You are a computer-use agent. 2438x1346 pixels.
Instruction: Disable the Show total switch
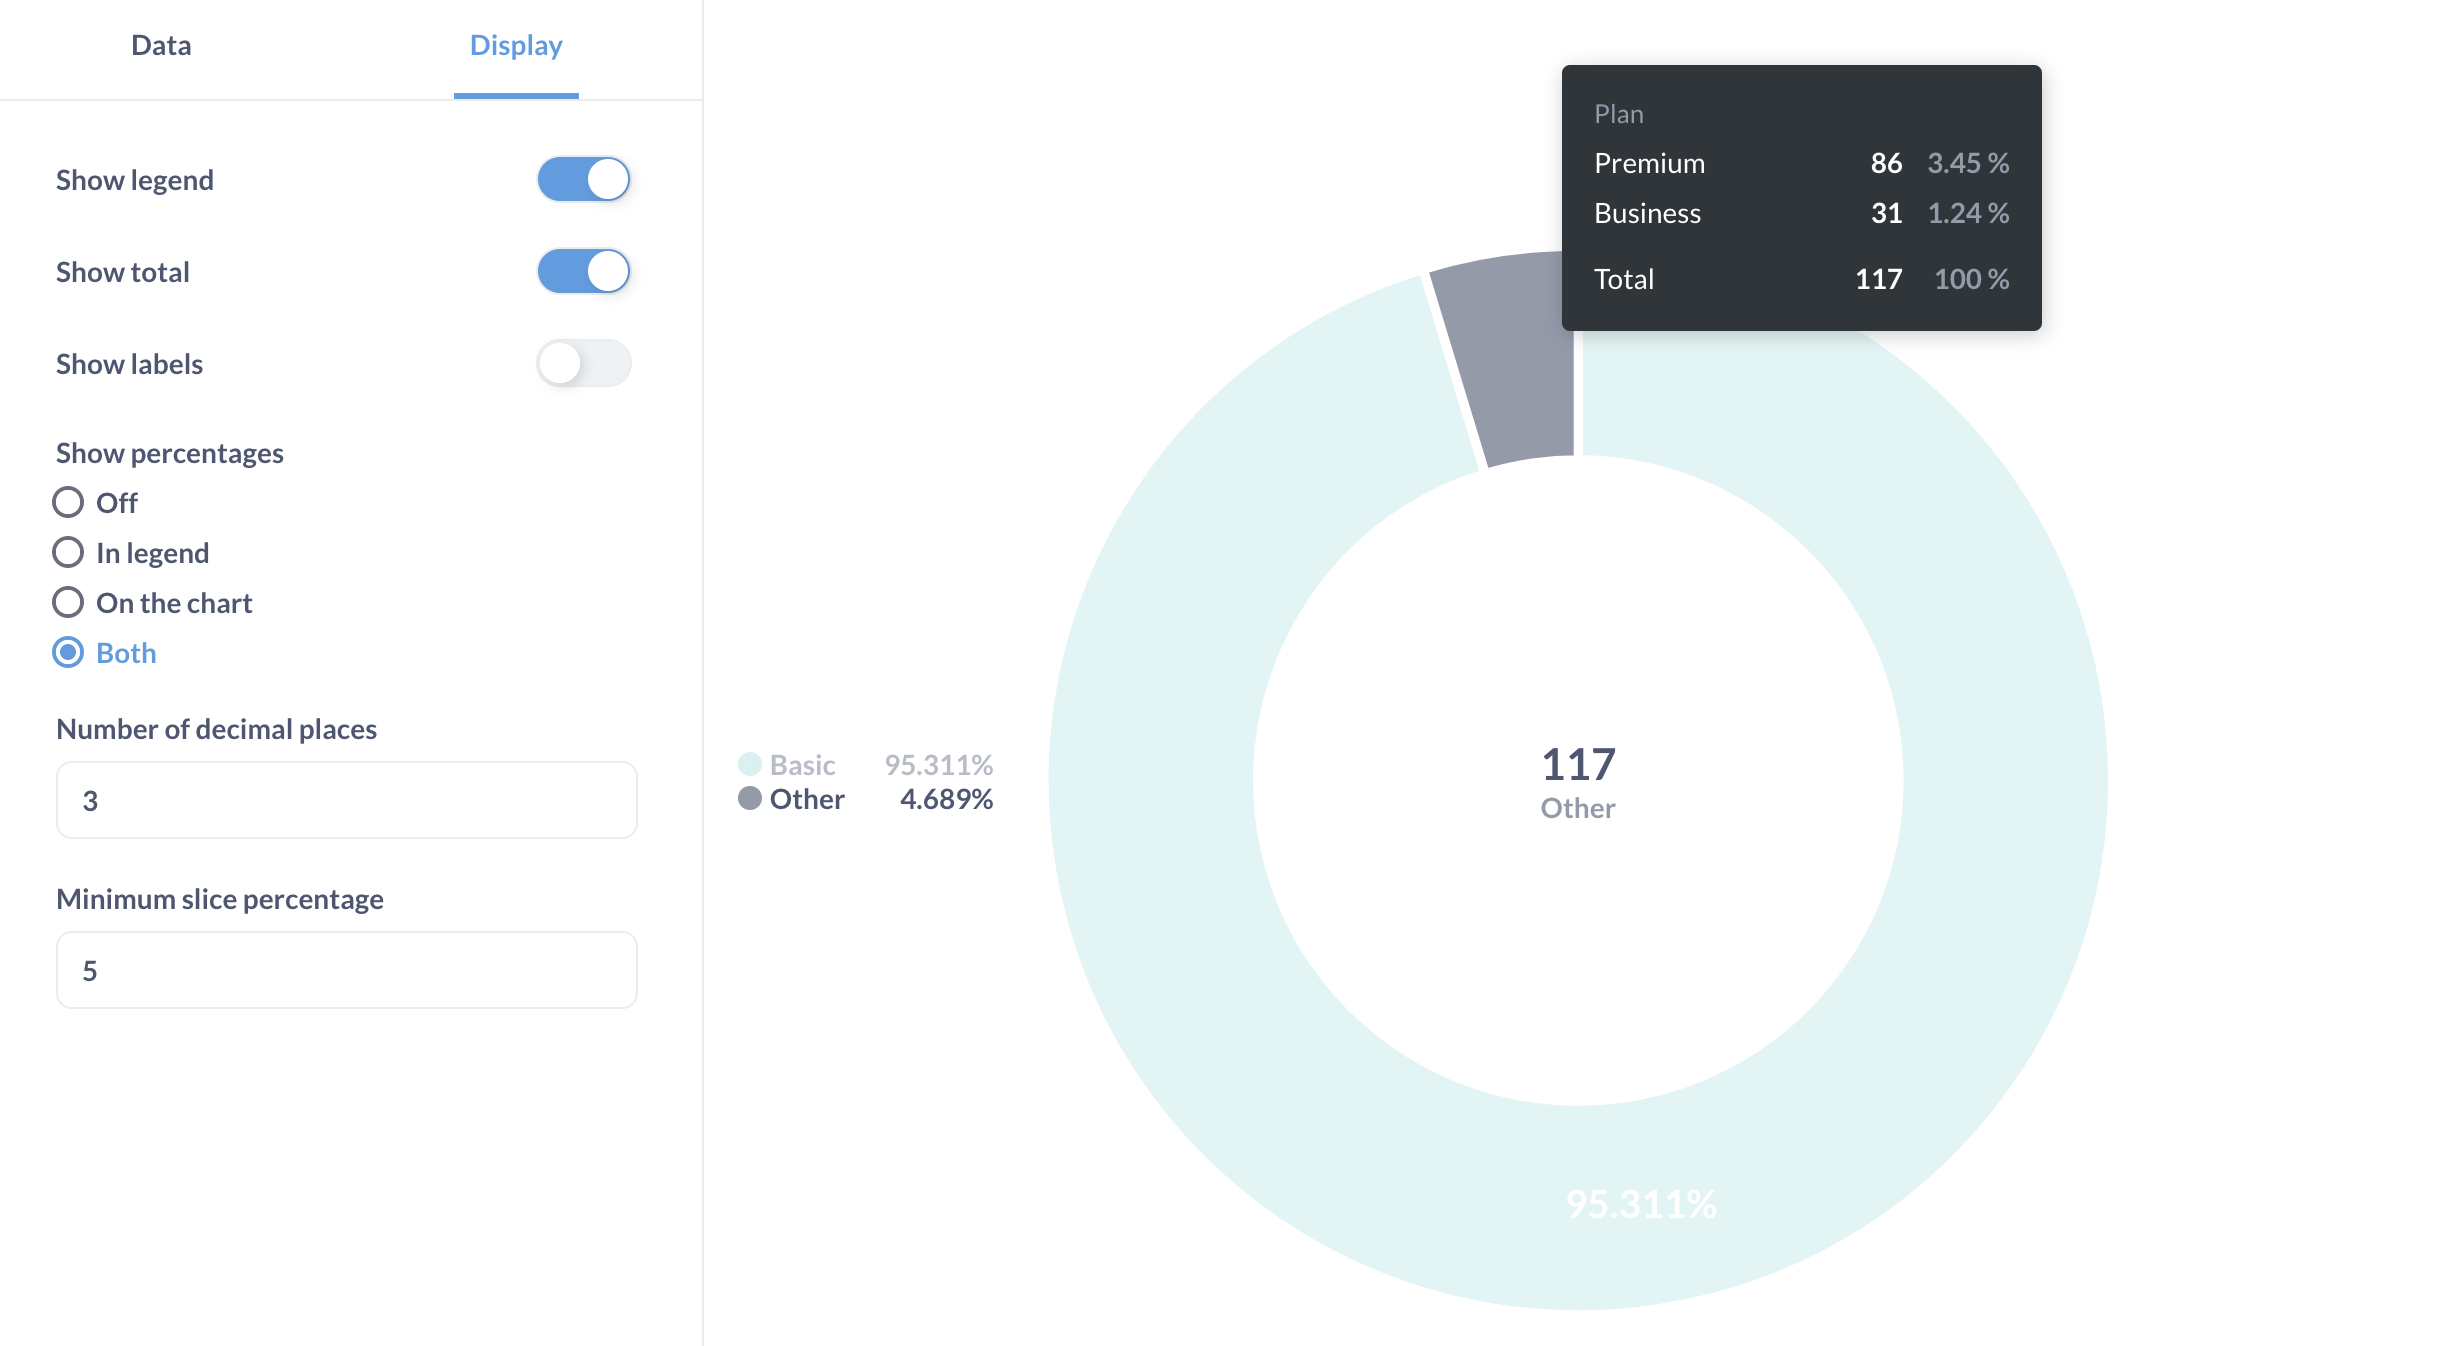click(x=584, y=272)
